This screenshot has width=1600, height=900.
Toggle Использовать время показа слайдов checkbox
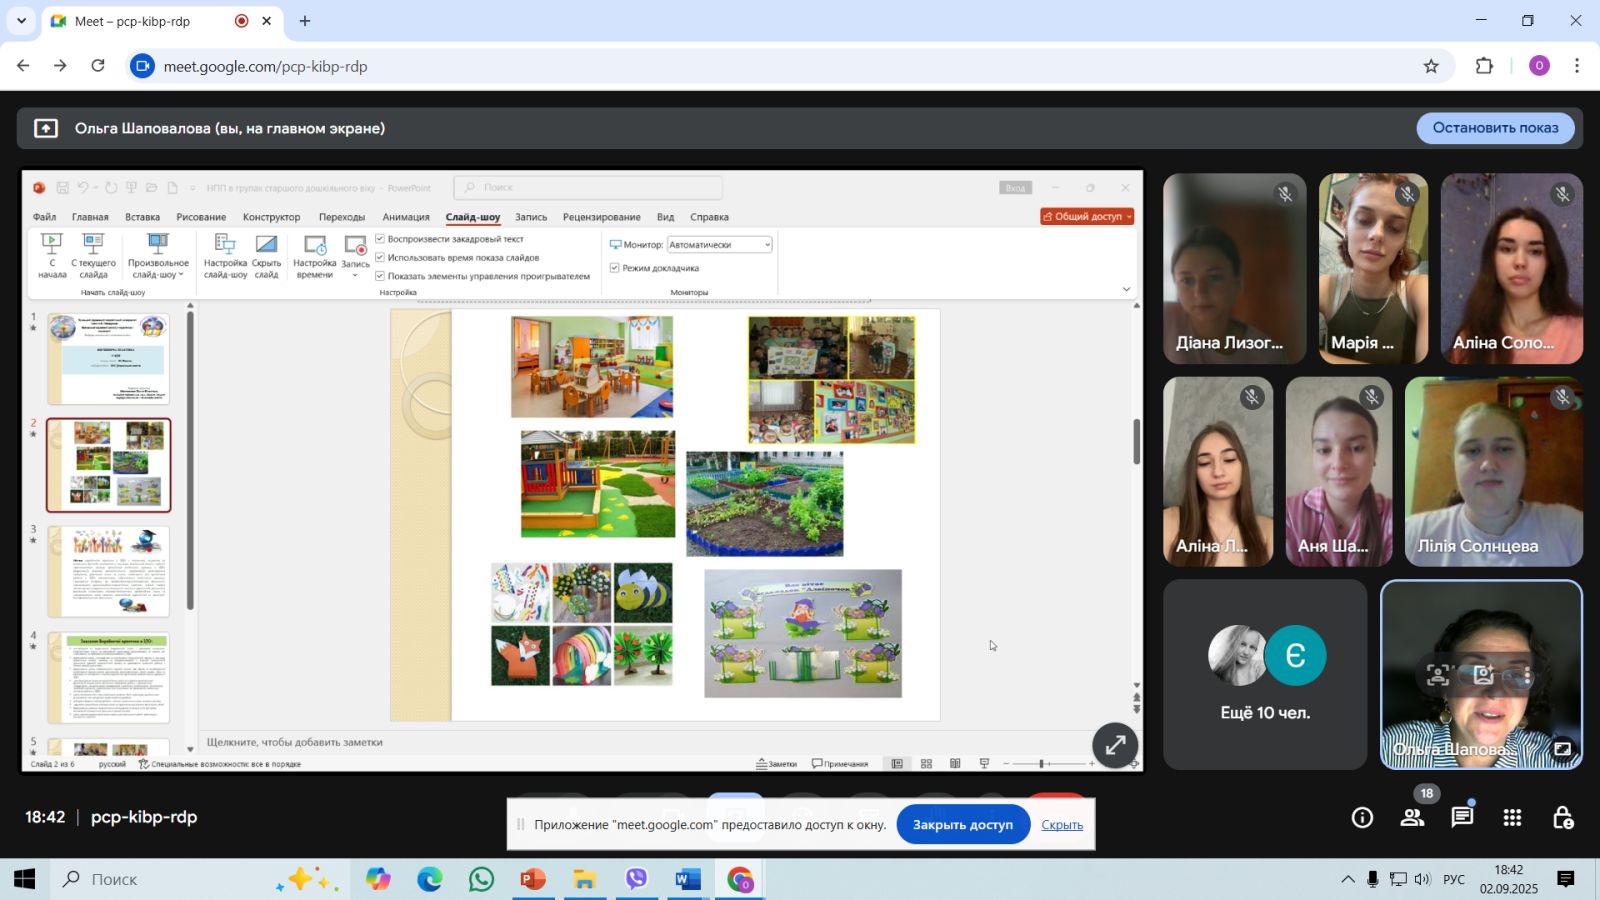pyautogui.click(x=380, y=257)
